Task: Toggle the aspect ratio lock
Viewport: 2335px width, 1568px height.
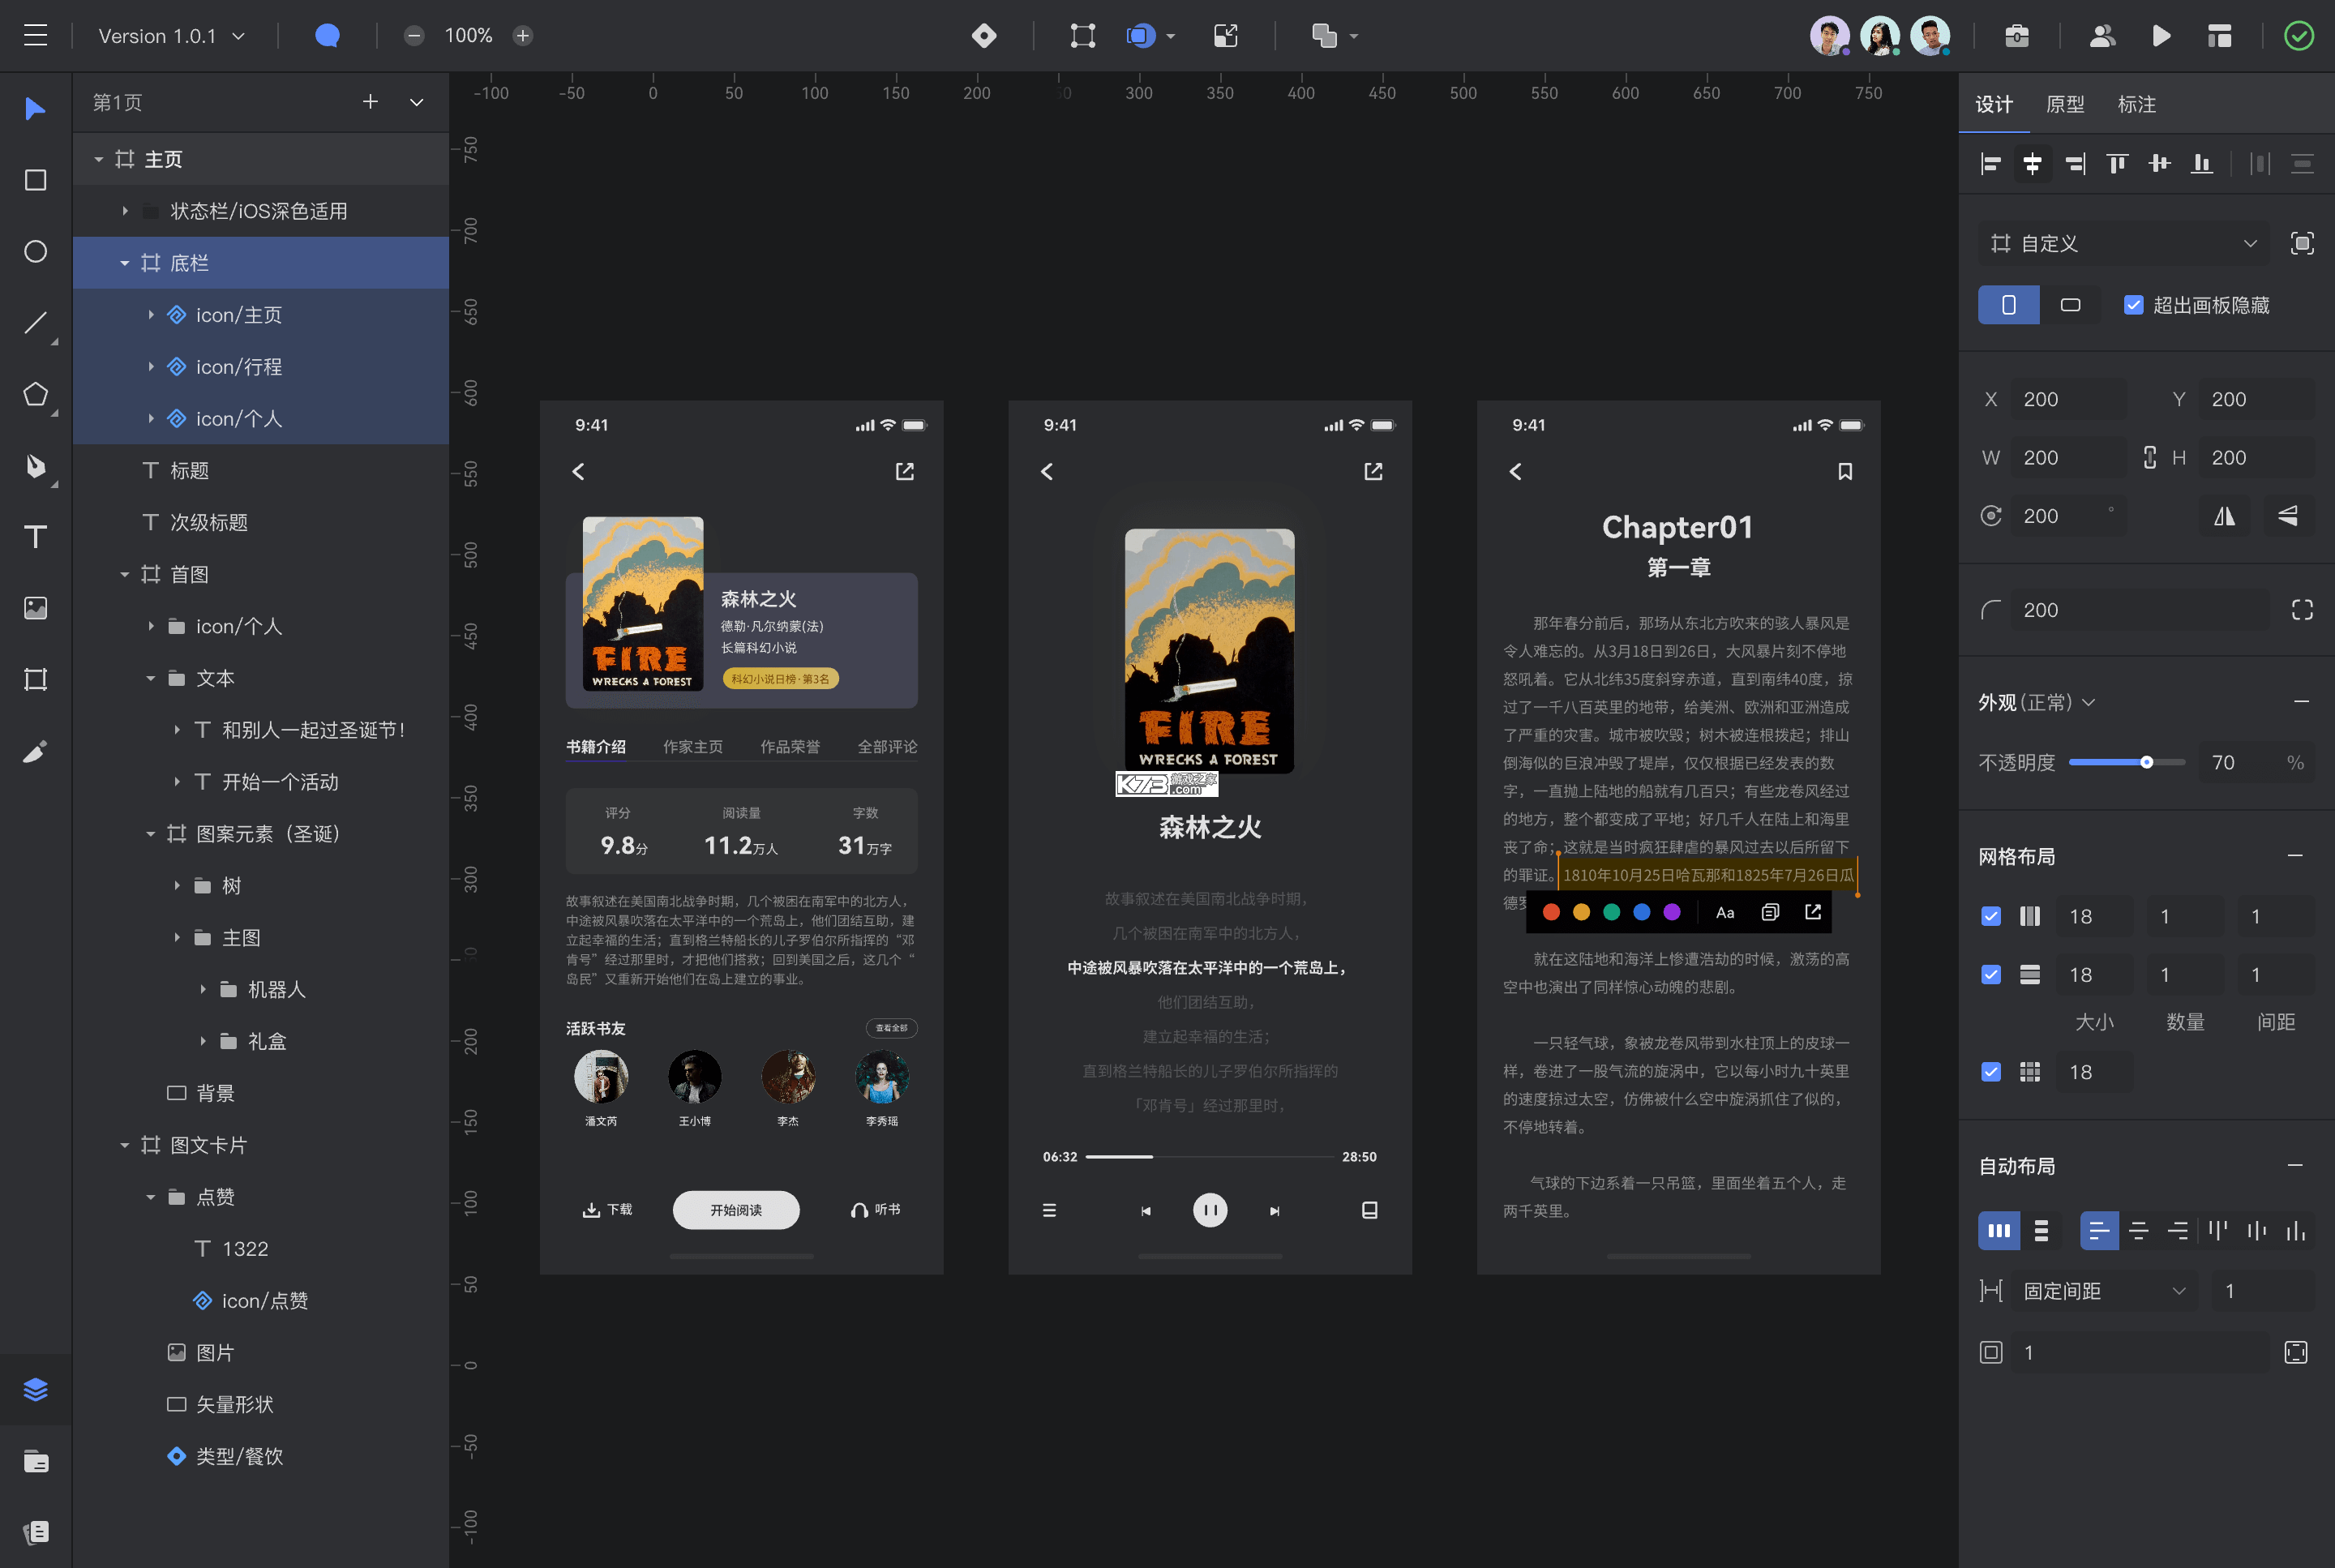Action: point(2149,457)
